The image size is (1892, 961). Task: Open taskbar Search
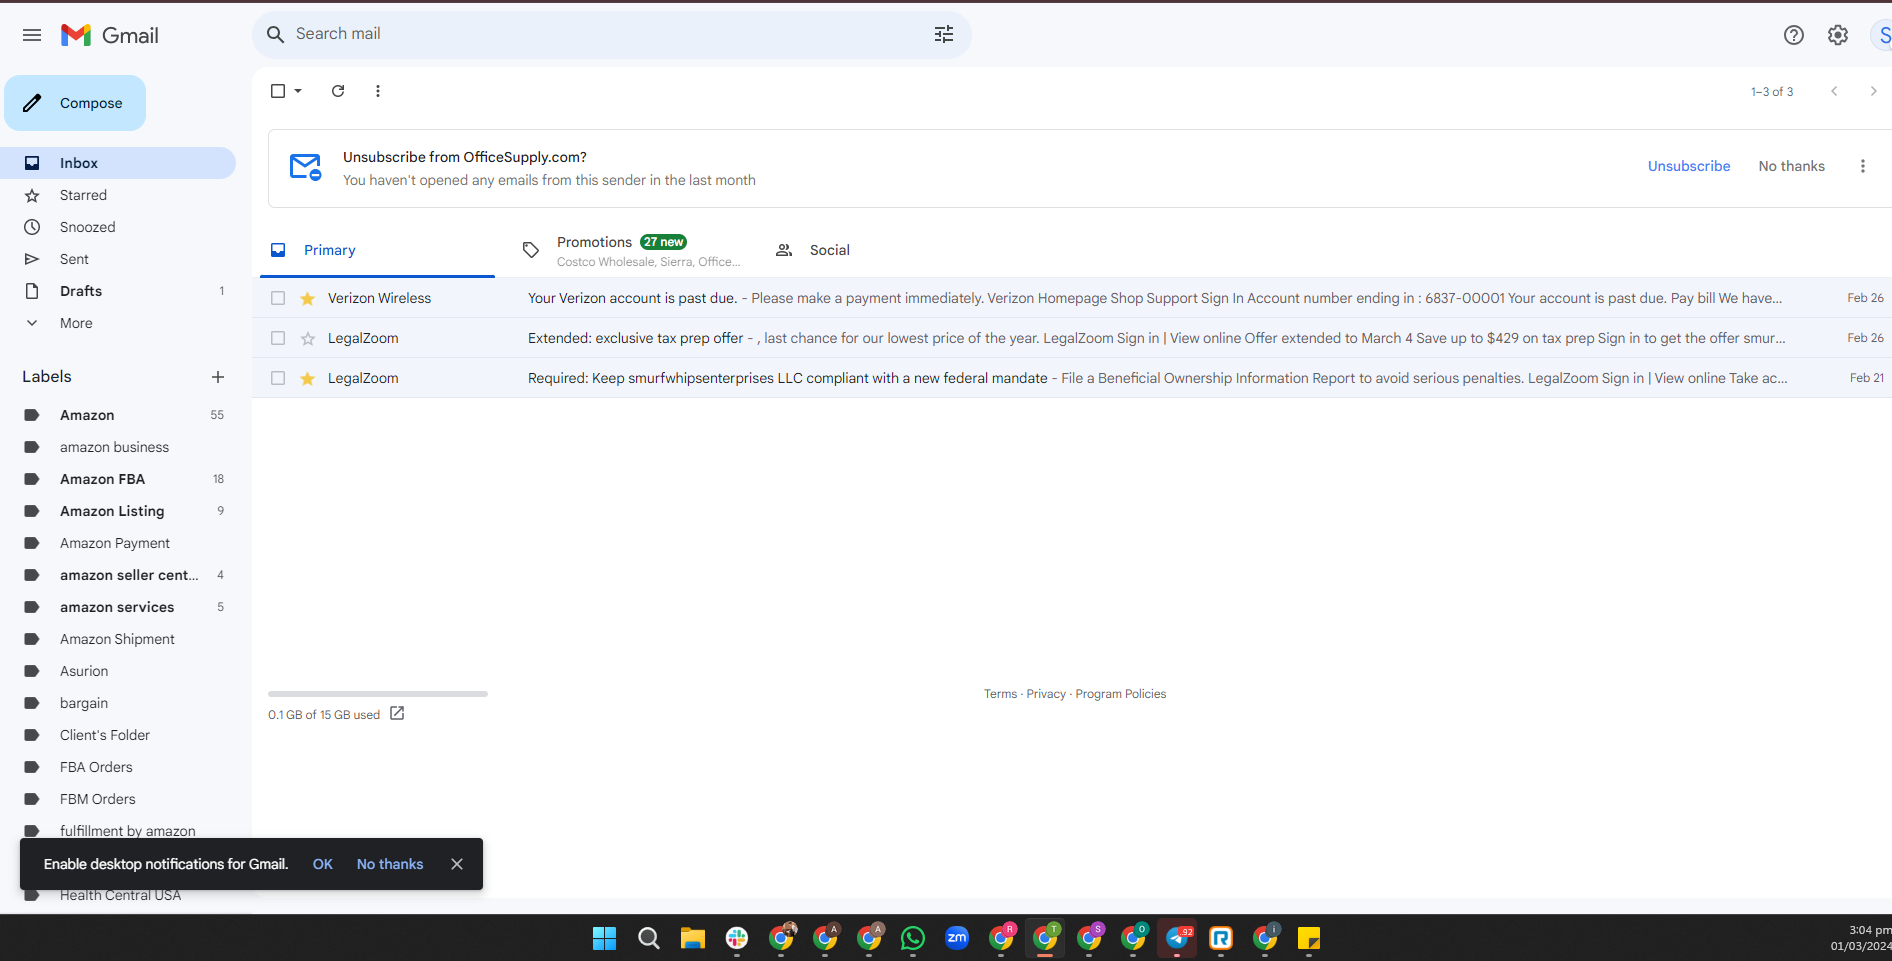coord(649,938)
